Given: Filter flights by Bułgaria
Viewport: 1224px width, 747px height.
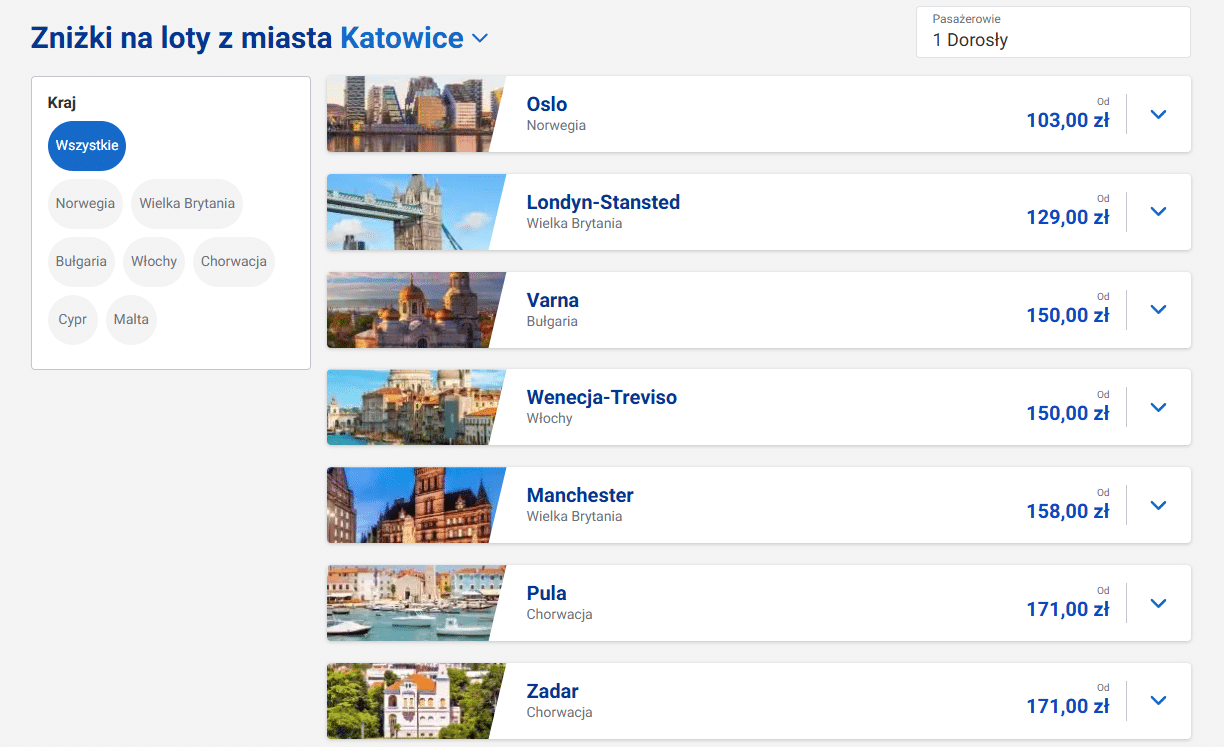Looking at the screenshot, I should pos(81,262).
